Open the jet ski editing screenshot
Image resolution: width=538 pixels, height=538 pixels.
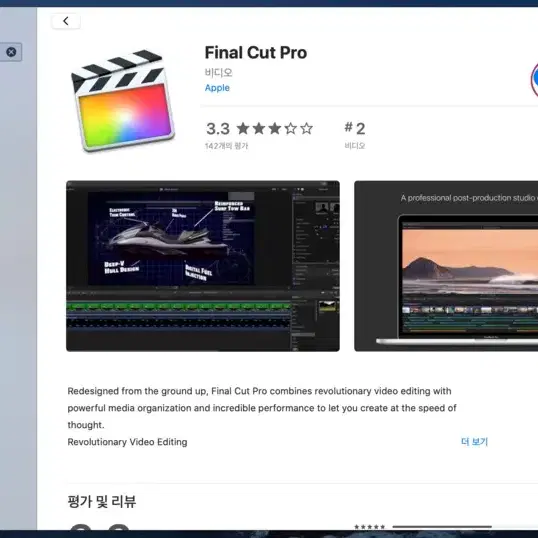[203, 266]
